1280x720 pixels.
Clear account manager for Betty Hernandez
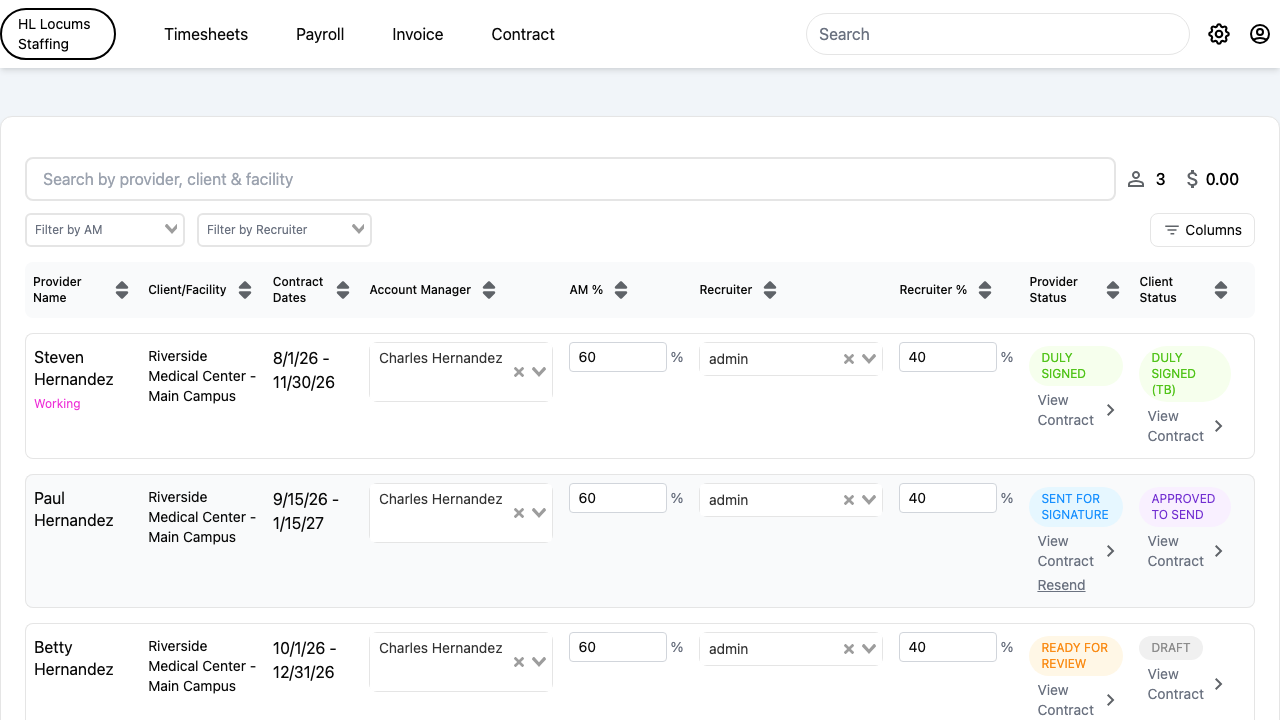point(519,662)
